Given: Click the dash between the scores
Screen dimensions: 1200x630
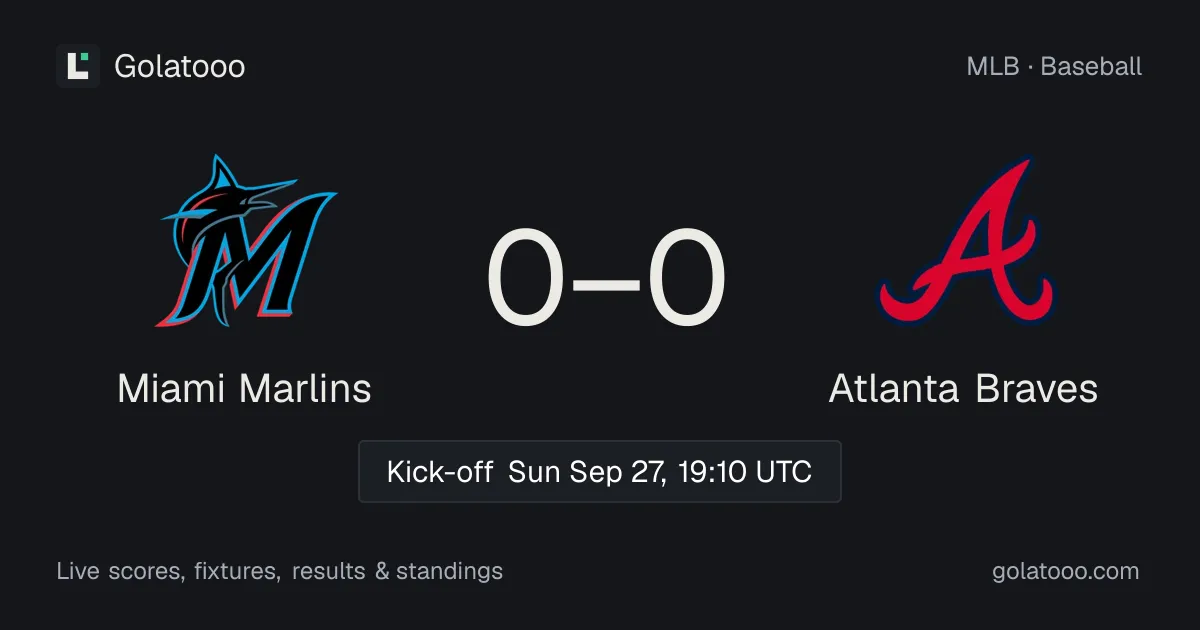Looking at the screenshot, I should [607, 281].
